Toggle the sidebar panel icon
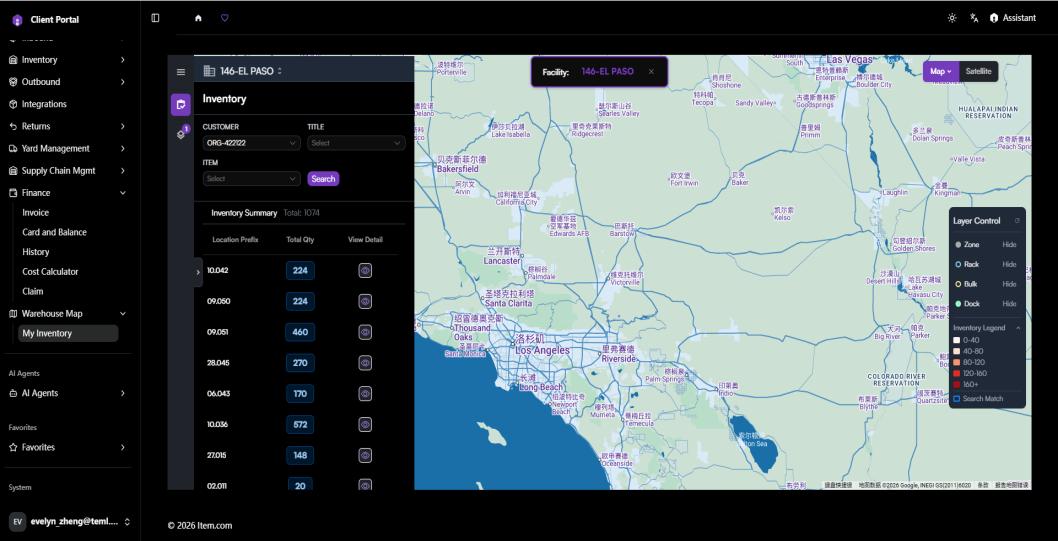 (155, 18)
